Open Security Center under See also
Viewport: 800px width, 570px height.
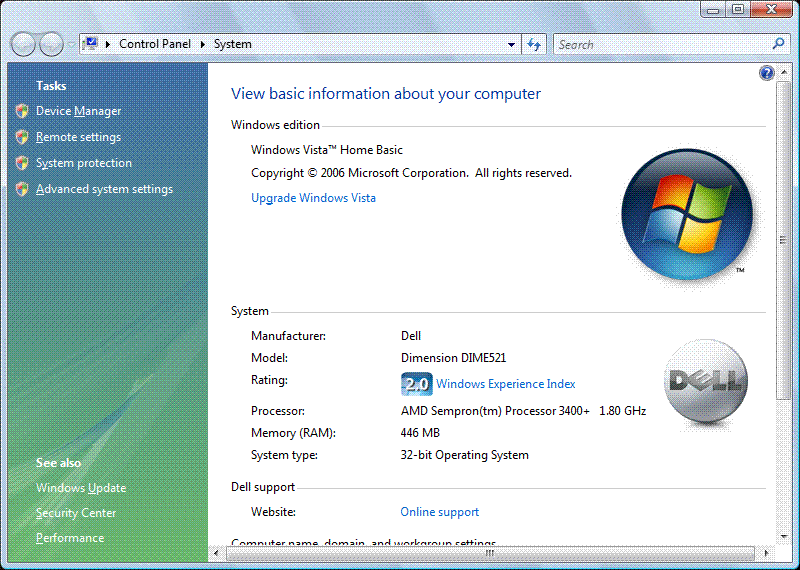(x=76, y=513)
